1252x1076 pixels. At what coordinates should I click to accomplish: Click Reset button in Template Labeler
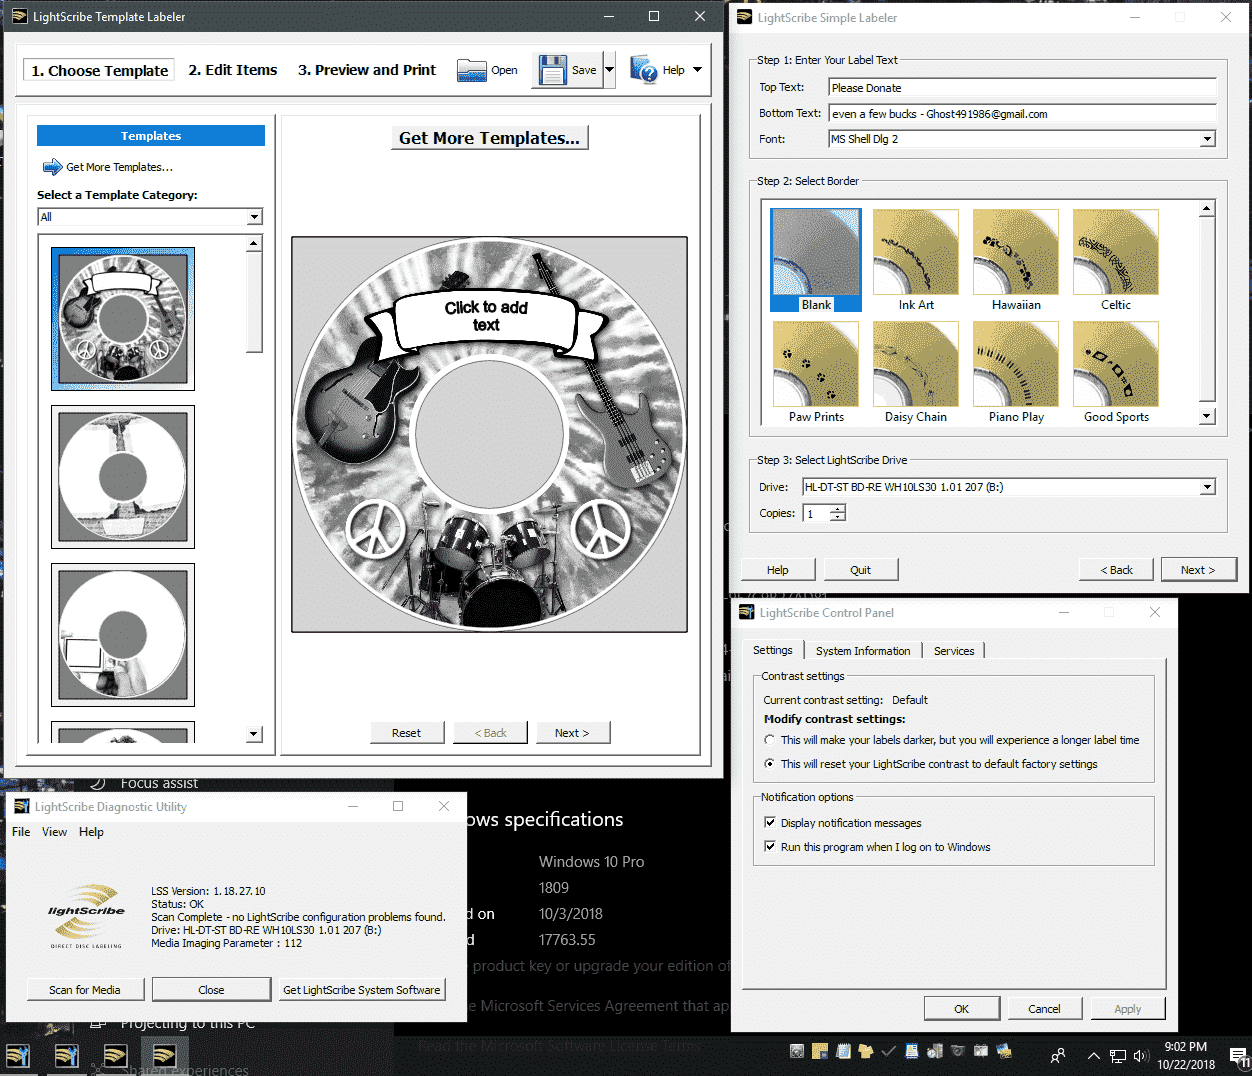click(x=406, y=733)
